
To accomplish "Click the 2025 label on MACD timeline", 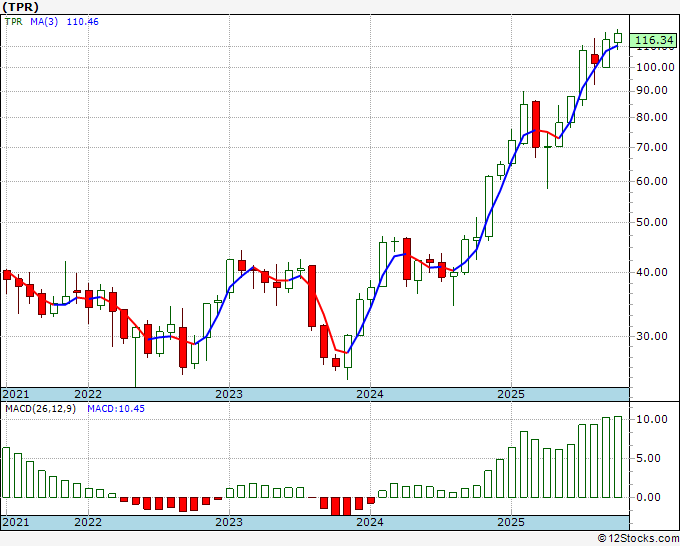I will click(511, 522).
